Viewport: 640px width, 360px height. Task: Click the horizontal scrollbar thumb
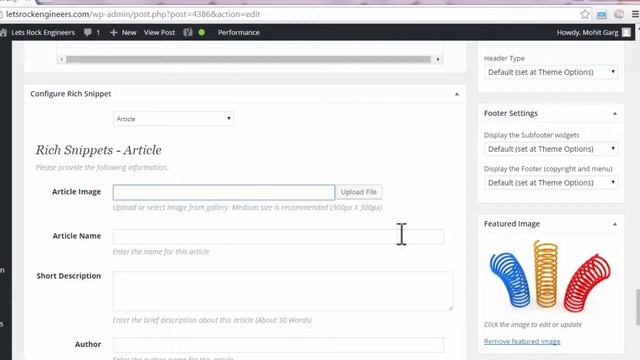pos(248,60)
